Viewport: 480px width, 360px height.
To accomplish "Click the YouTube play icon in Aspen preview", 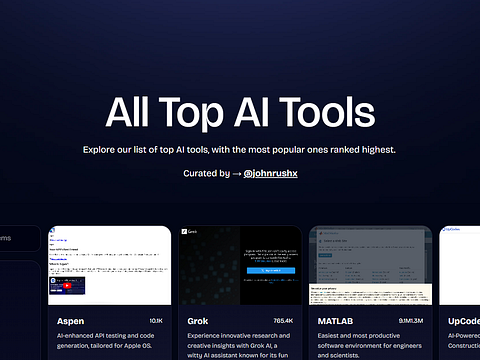I will [67, 286].
